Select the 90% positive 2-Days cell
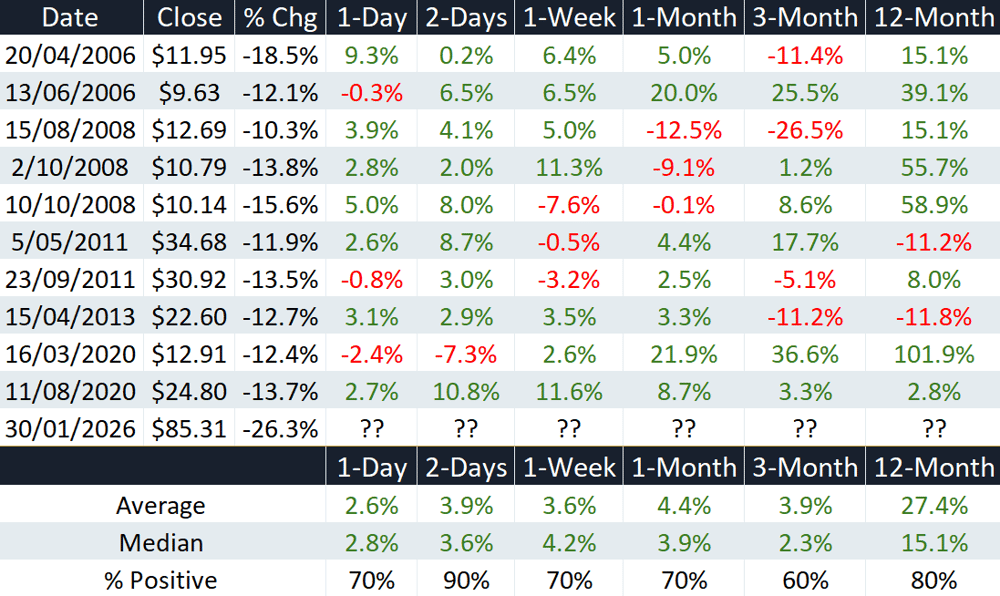The height and width of the screenshot is (596, 1000). click(466, 580)
